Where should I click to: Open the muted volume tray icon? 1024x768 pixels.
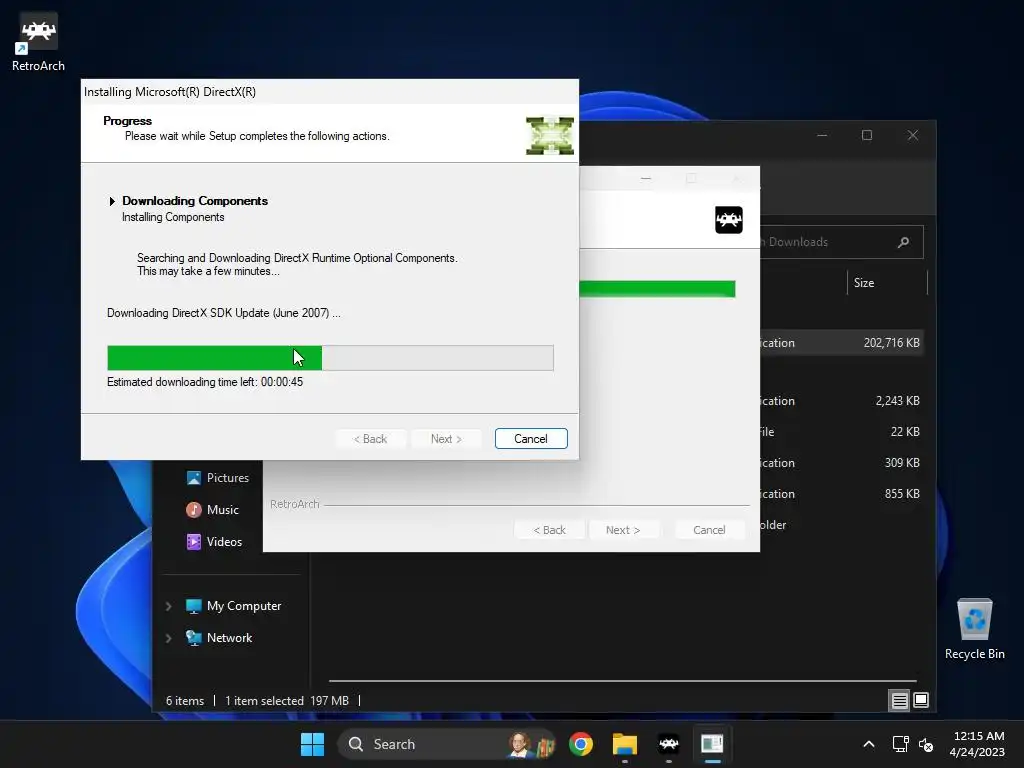pos(926,744)
